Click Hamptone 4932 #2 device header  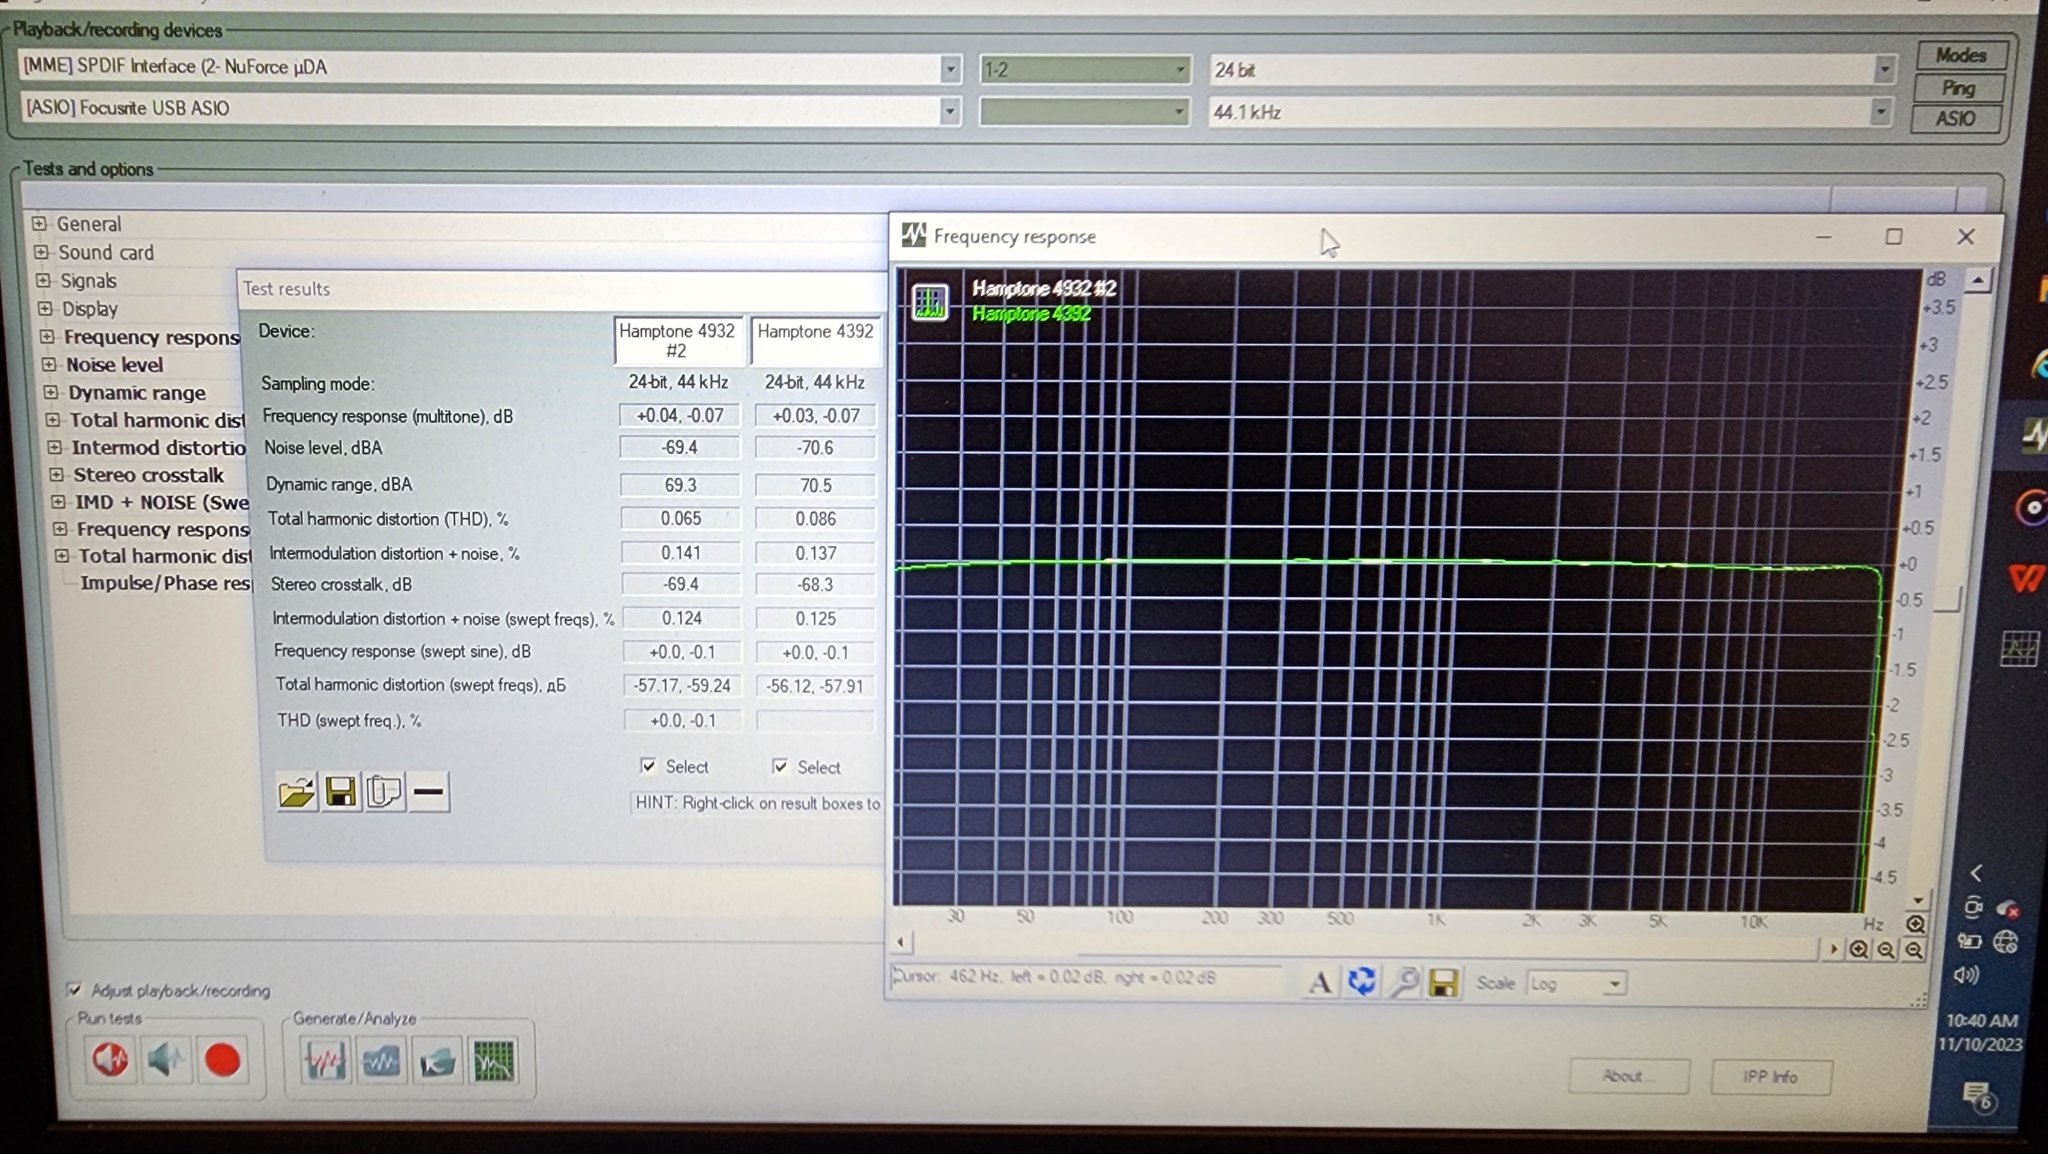(x=677, y=341)
